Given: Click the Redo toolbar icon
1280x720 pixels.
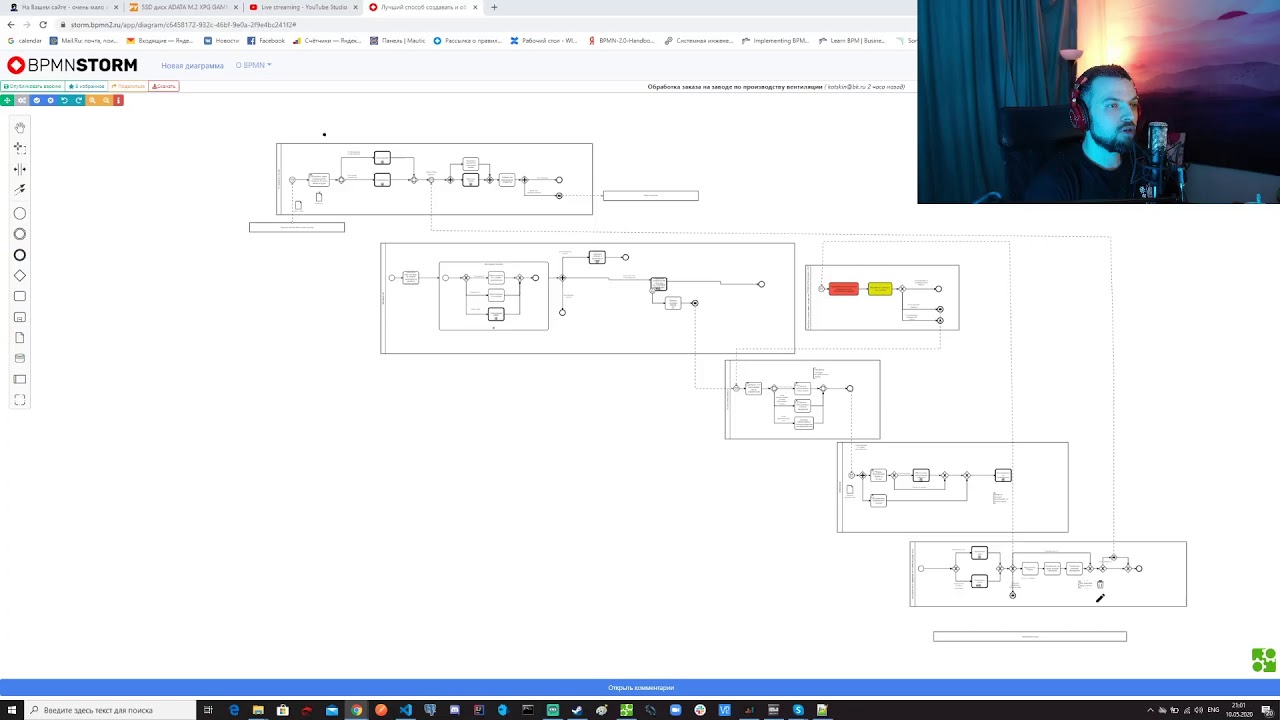Looking at the screenshot, I should pyautogui.click(x=78, y=100).
